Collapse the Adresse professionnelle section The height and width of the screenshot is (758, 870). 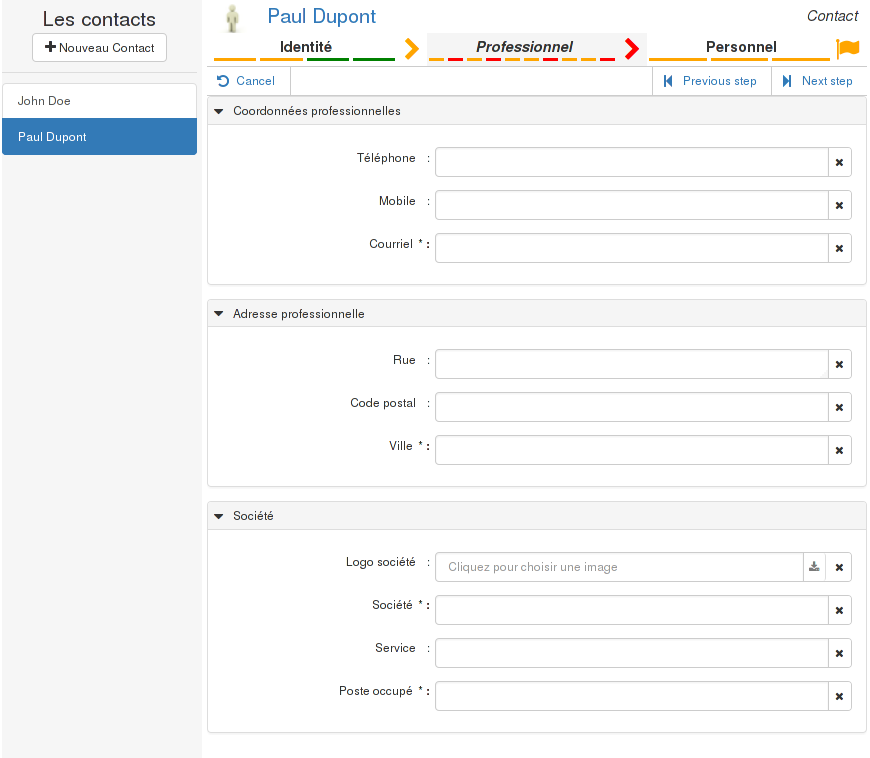click(x=220, y=314)
